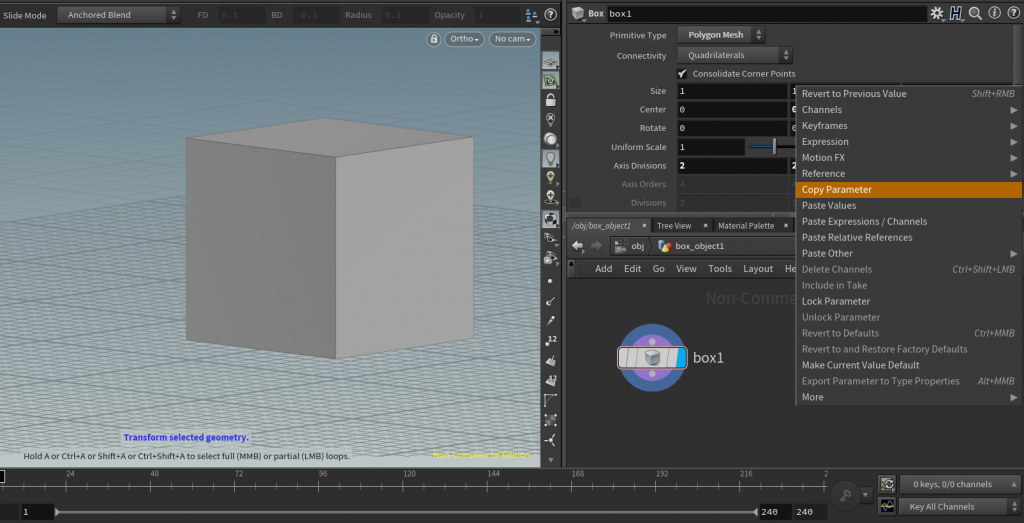
Task: Click the materials display icon in display toolbar
Action: pos(551,219)
